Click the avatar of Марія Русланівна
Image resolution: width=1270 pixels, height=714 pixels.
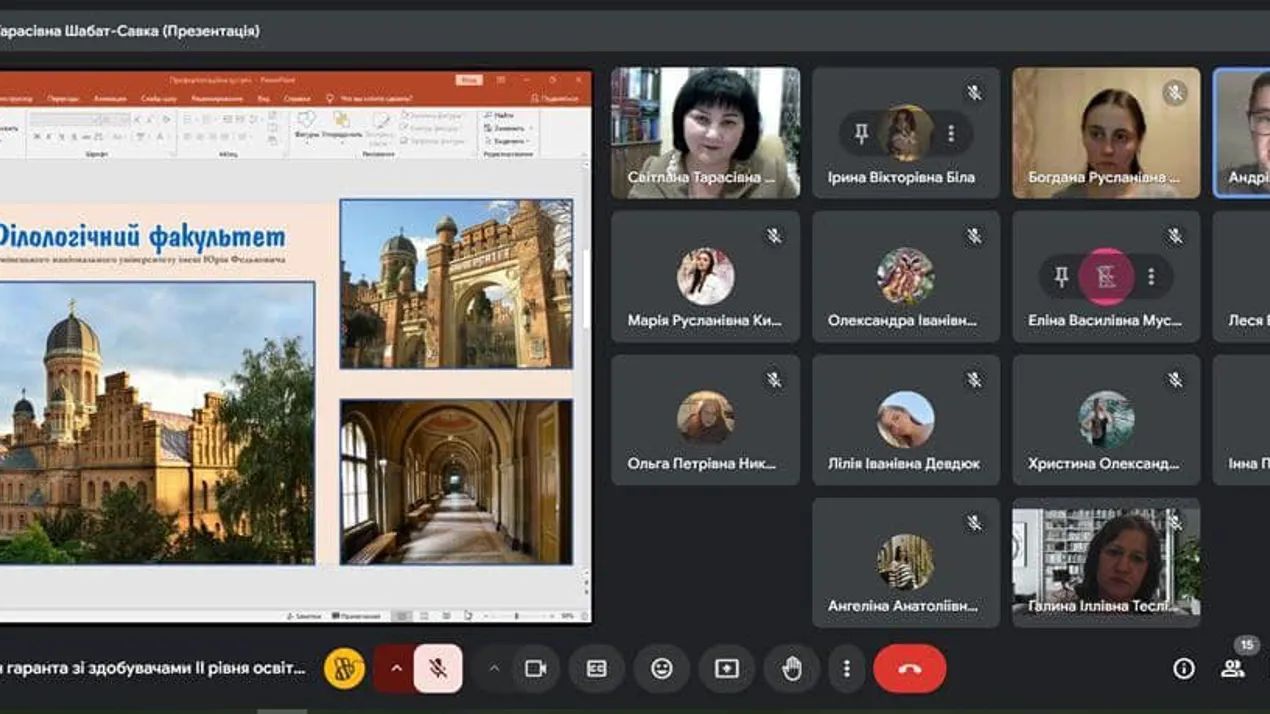point(706,276)
